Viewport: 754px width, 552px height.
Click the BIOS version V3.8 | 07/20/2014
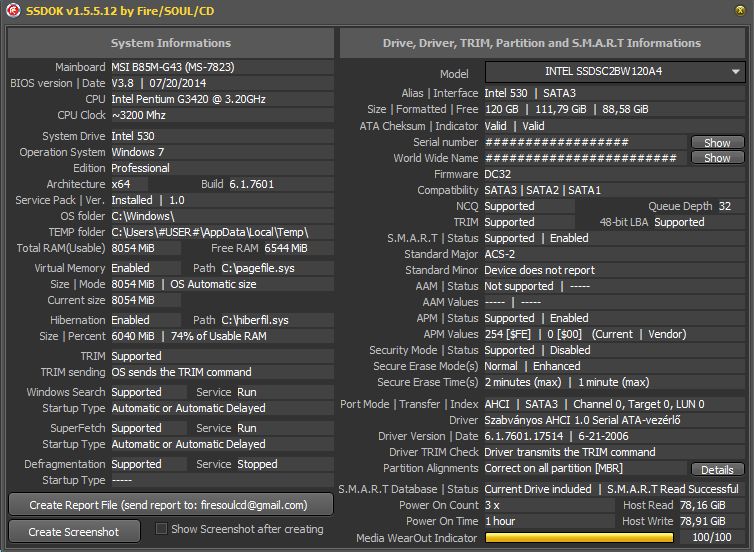coord(159,83)
